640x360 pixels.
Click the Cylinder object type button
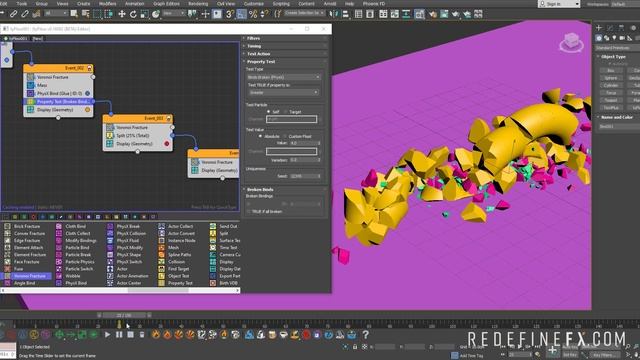[611, 85]
